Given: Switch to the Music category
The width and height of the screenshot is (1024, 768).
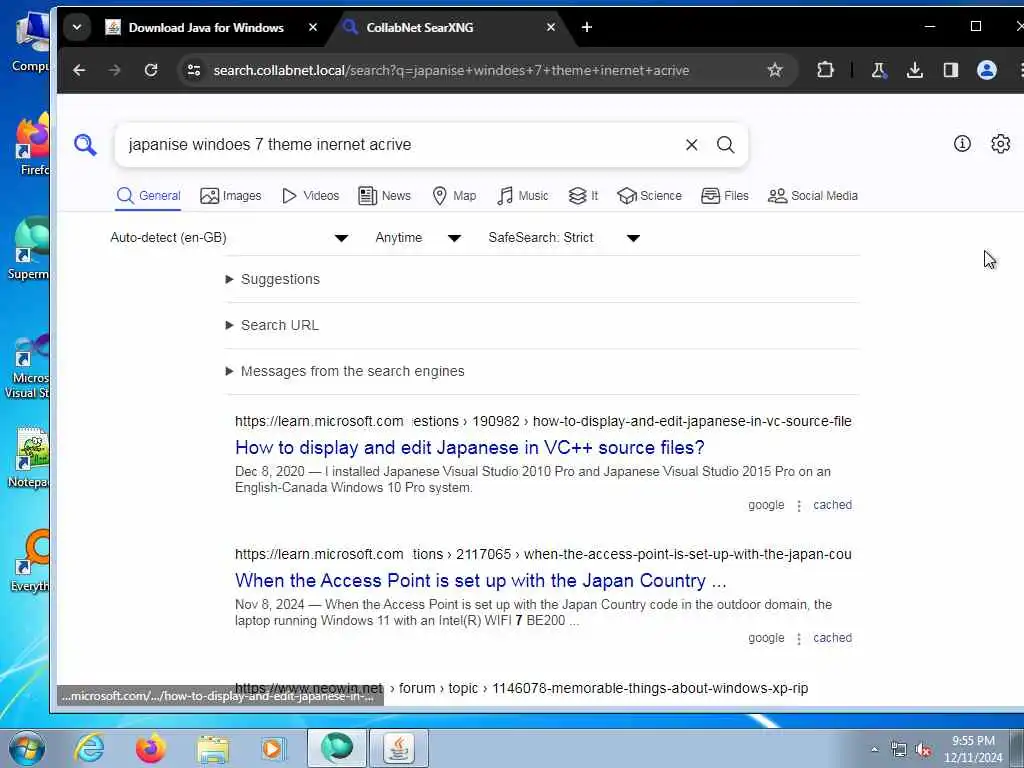Looking at the screenshot, I should click(x=522, y=195).
